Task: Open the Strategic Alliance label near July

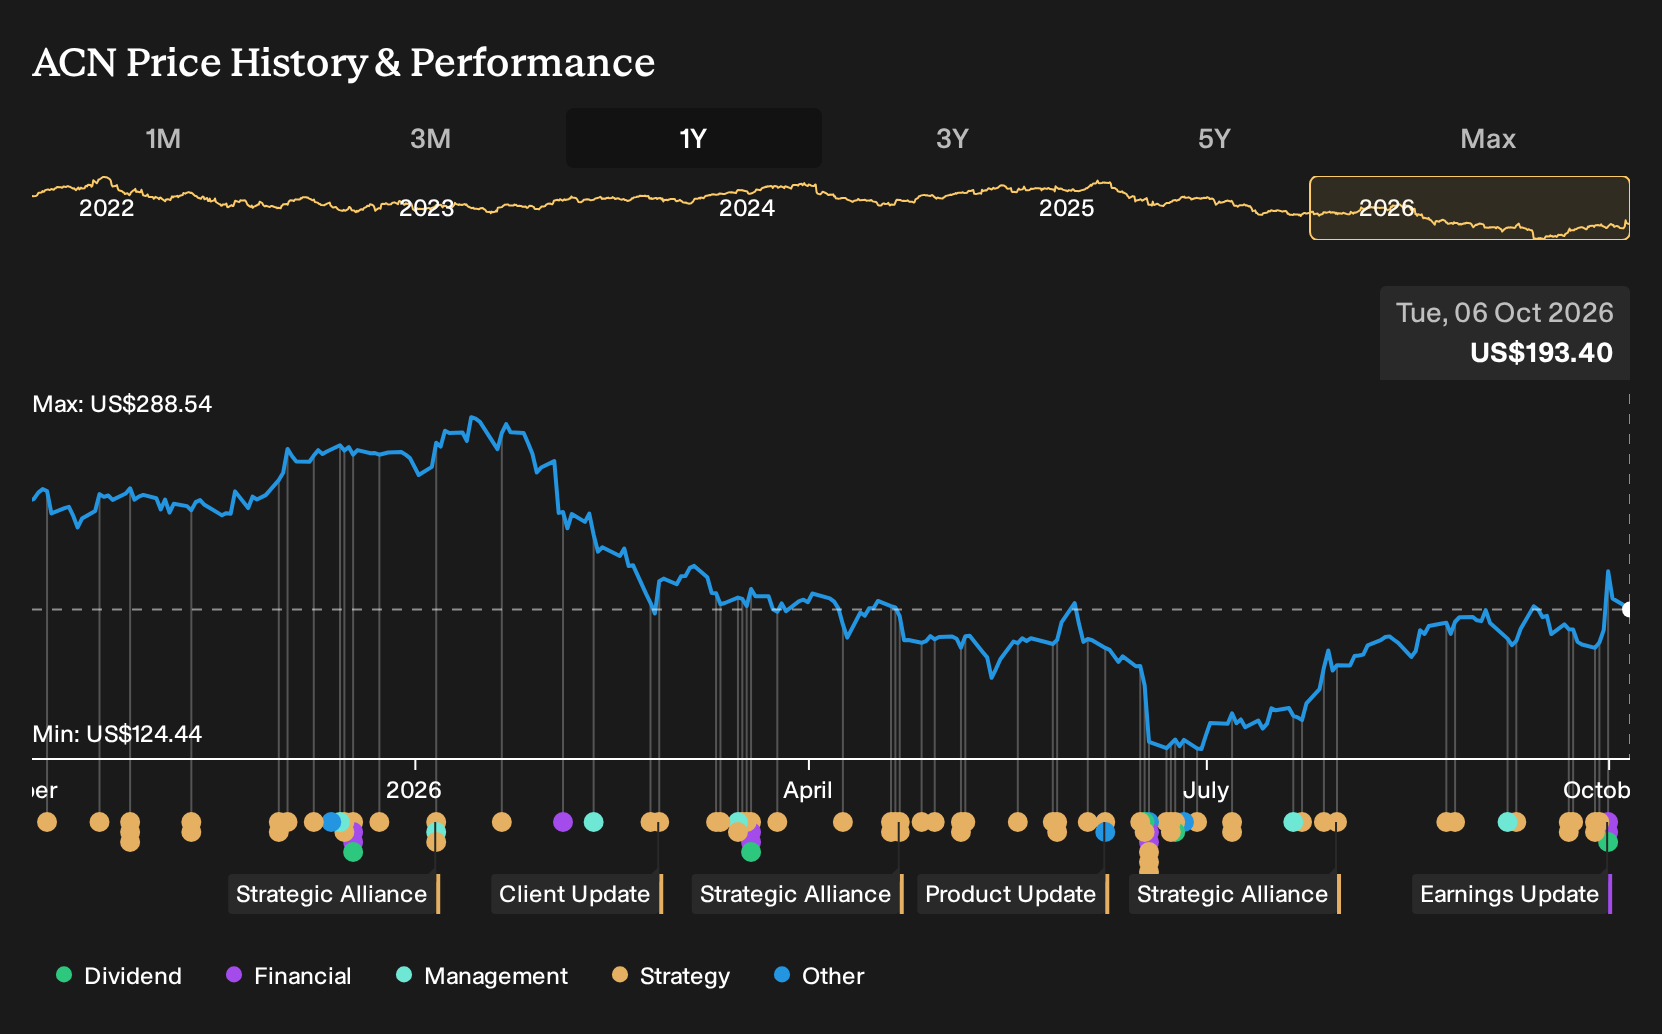Action: (x=1234, y=894)
